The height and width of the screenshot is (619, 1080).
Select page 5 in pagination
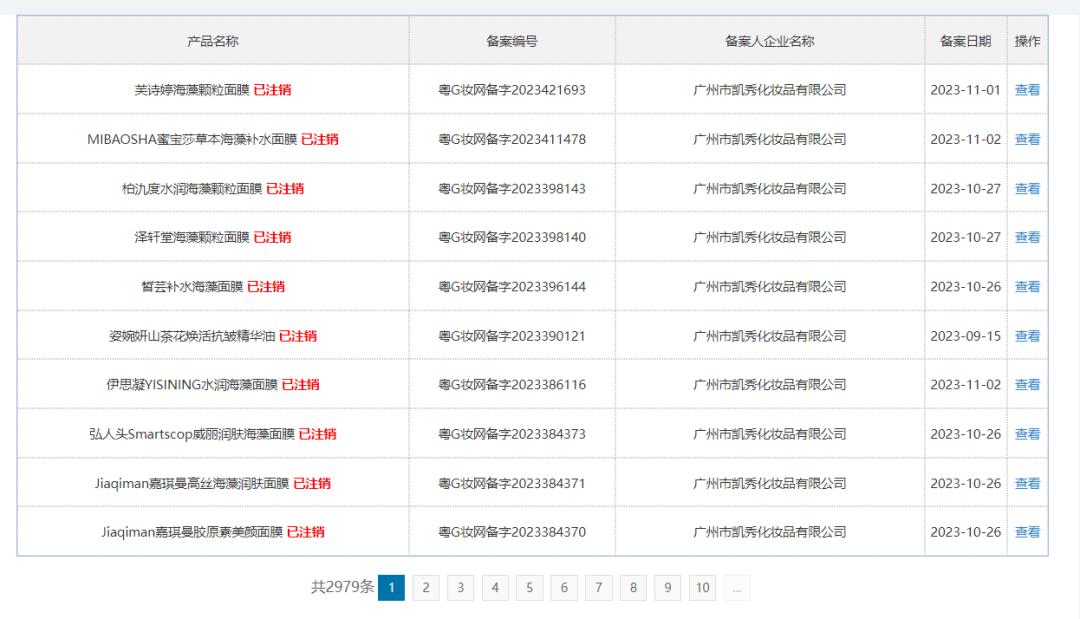pyautogui.click(x=529, y=588)
